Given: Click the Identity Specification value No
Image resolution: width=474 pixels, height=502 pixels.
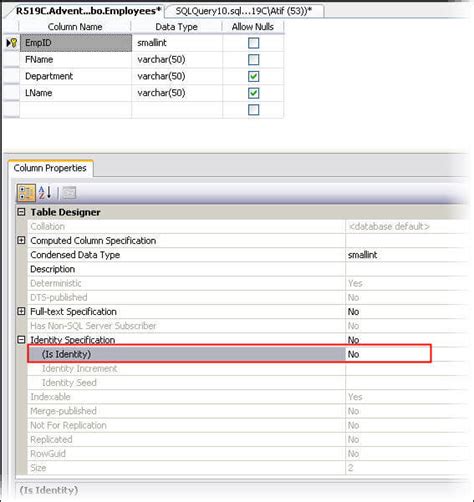Looking at the screenshot, I should (353, 340).
